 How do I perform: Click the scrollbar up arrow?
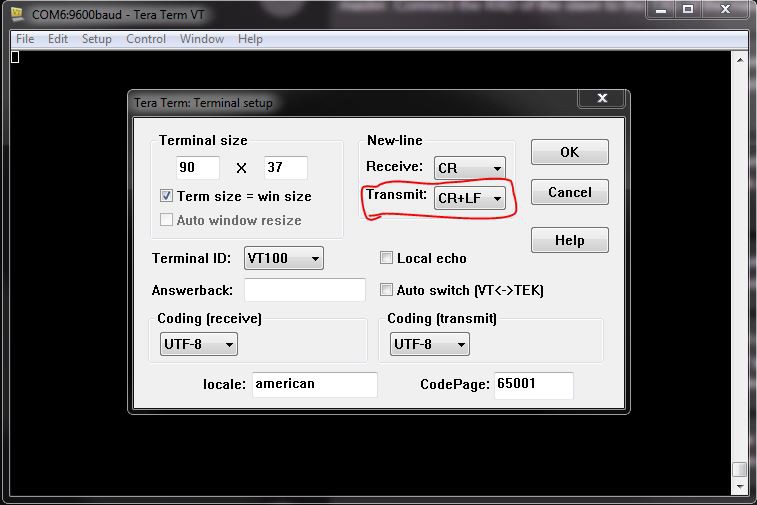740,60
